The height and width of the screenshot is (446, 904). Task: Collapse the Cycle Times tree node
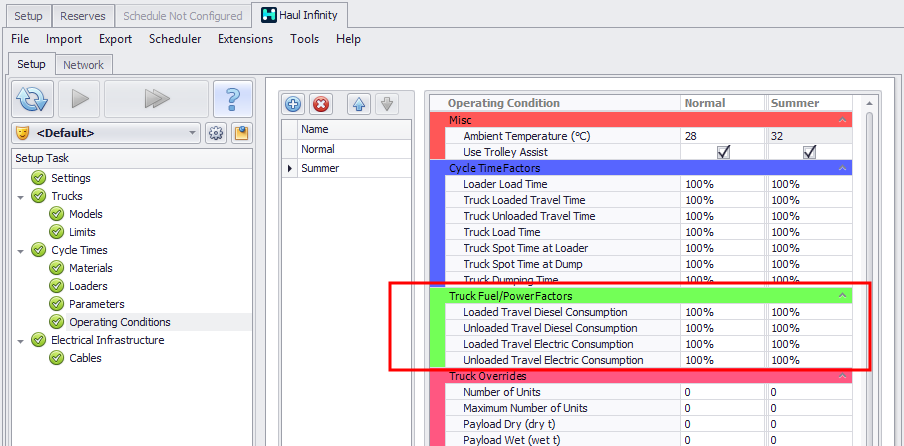[x=21, y=251]
